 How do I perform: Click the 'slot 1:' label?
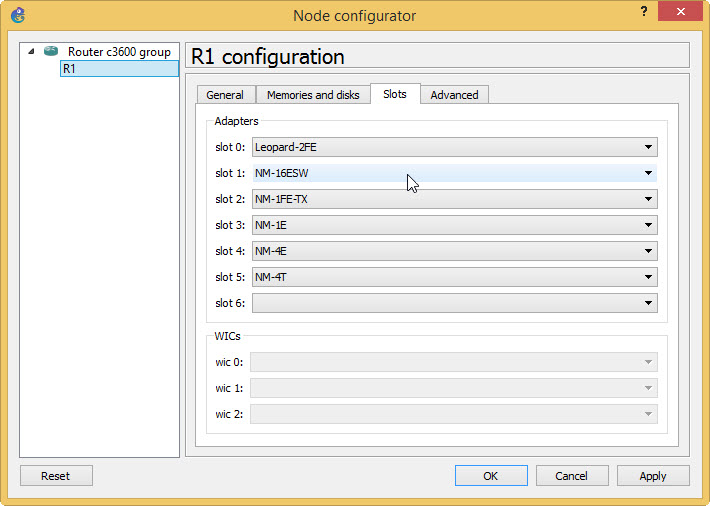pos(230,173)
